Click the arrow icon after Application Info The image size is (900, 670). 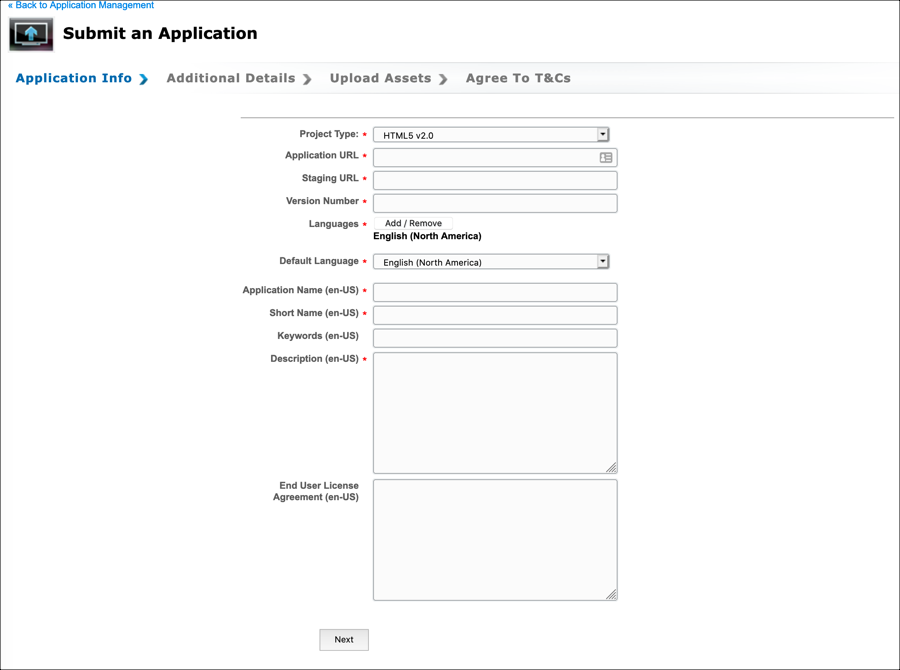(x=145, y=78)
